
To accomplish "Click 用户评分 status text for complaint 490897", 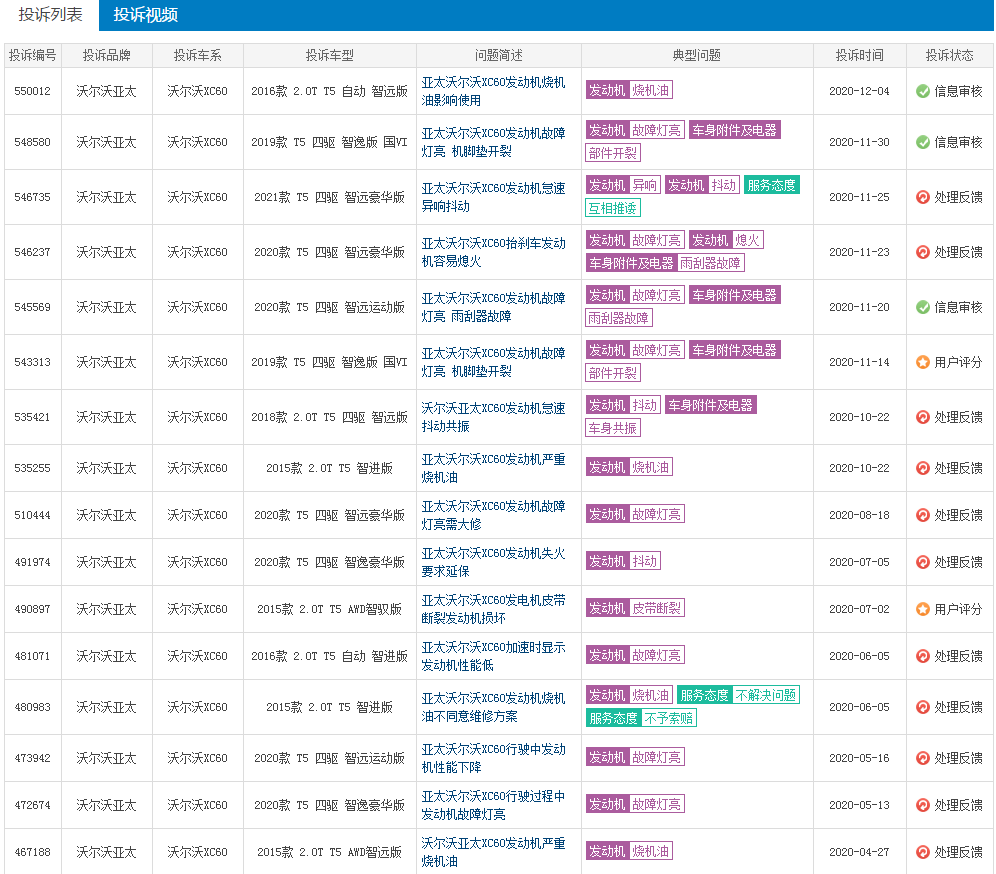I will point(958,609).
